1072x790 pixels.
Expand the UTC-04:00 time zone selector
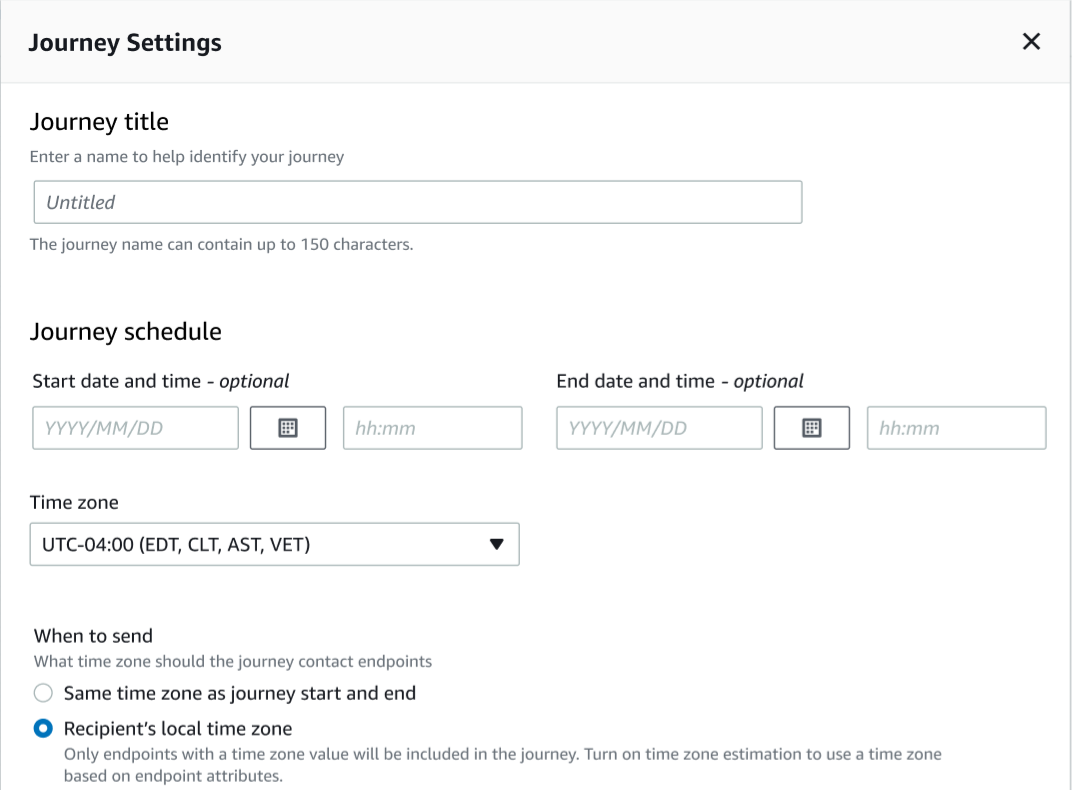[274, 544]
